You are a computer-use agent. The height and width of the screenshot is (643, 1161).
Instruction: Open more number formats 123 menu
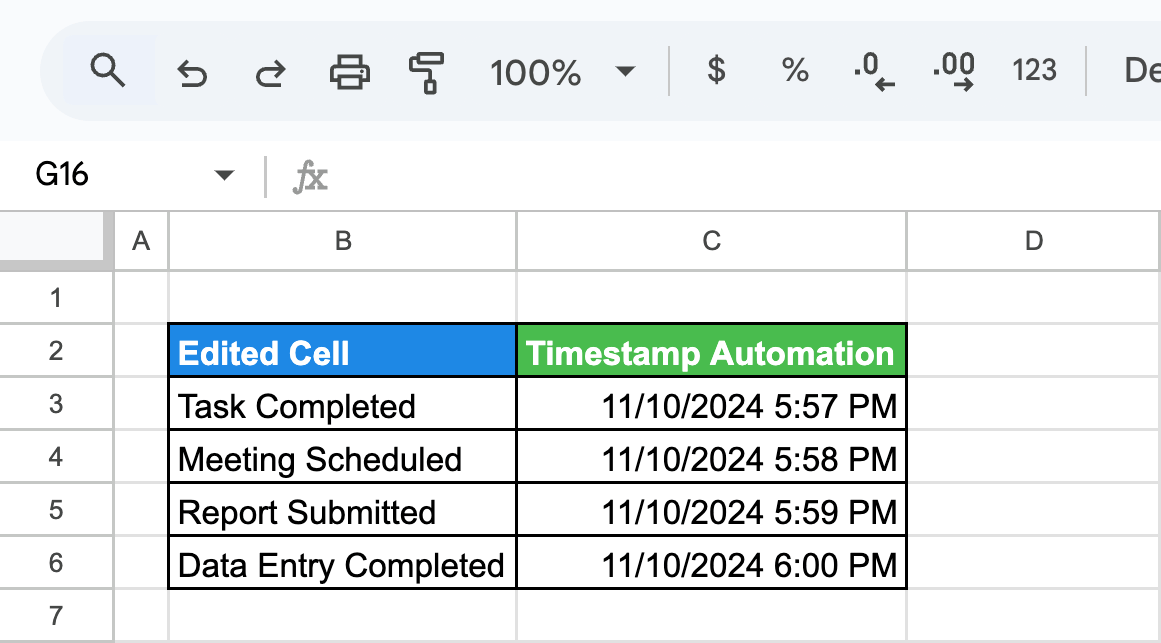(1034, 70)
